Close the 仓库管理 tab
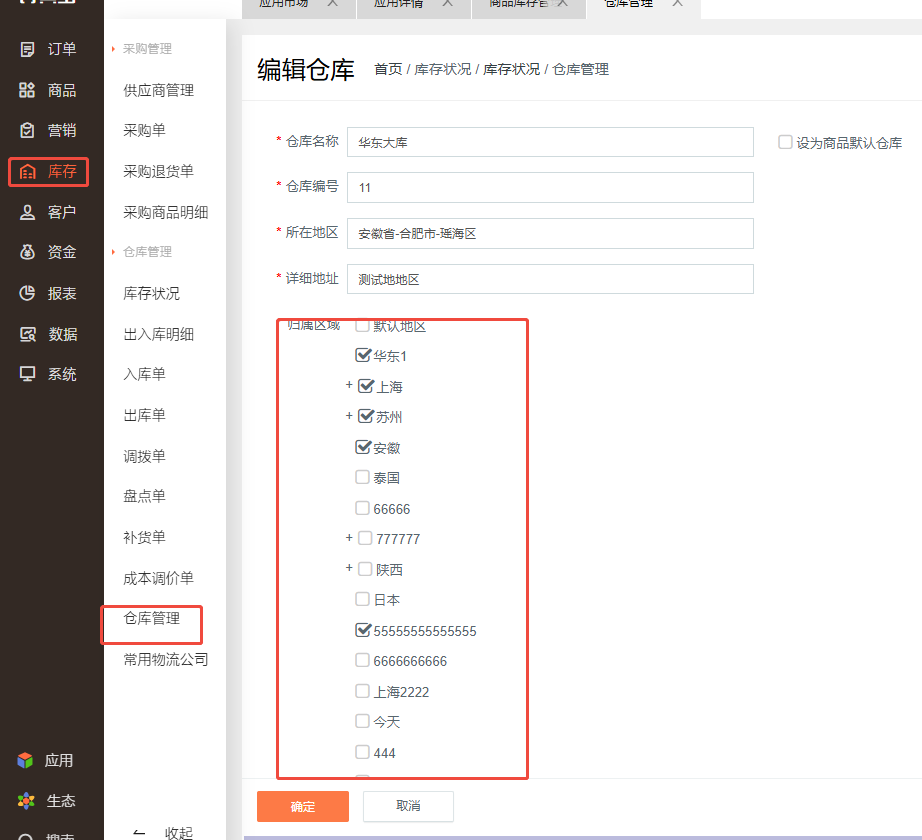This screenshot has width=922, height=840. tap(678, 4)
